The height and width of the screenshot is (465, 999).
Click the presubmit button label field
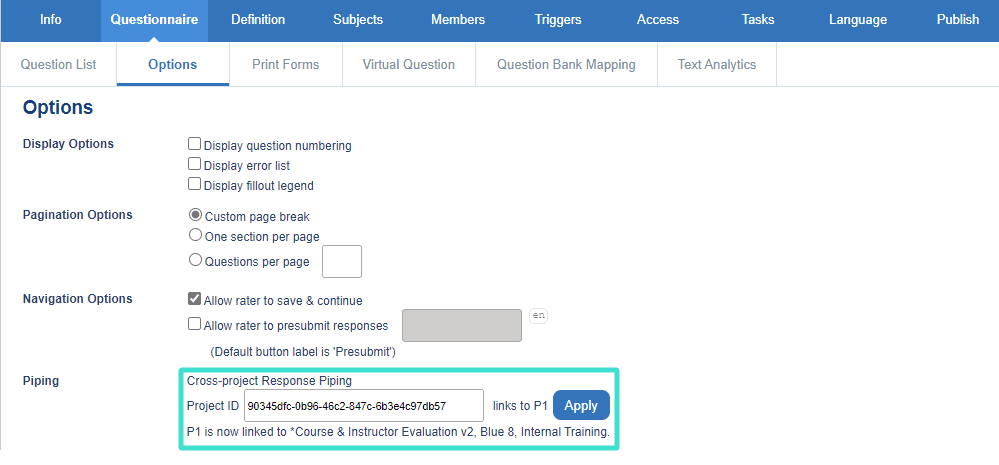coord(462,325)
